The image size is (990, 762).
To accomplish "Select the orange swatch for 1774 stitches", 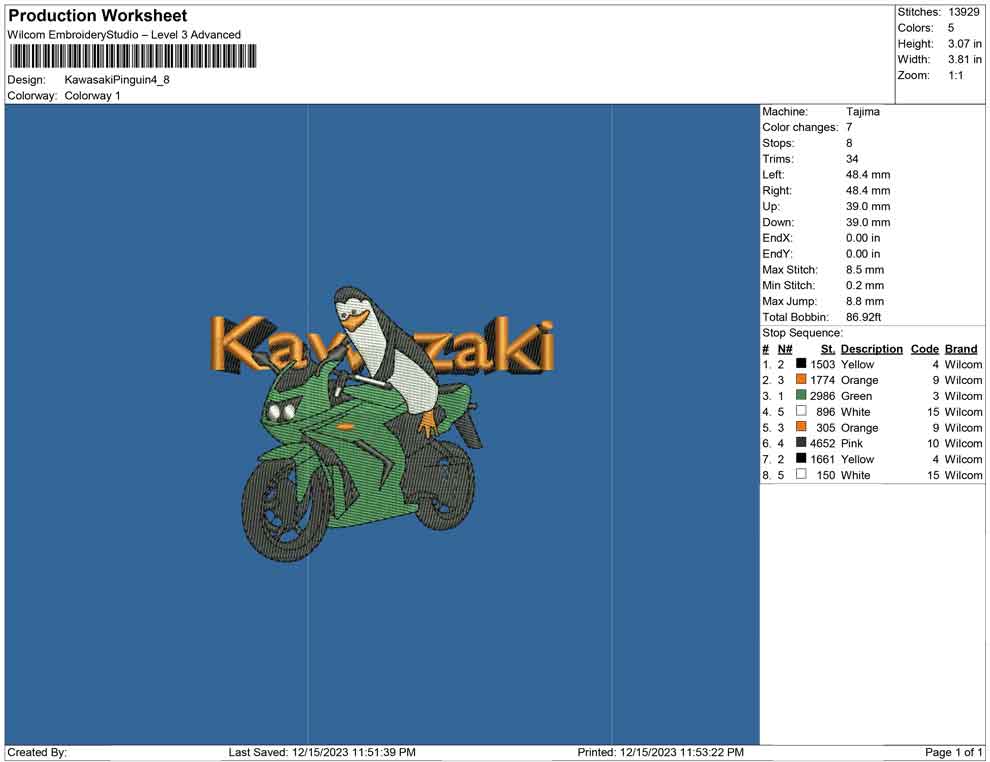I will coord(801,380).
